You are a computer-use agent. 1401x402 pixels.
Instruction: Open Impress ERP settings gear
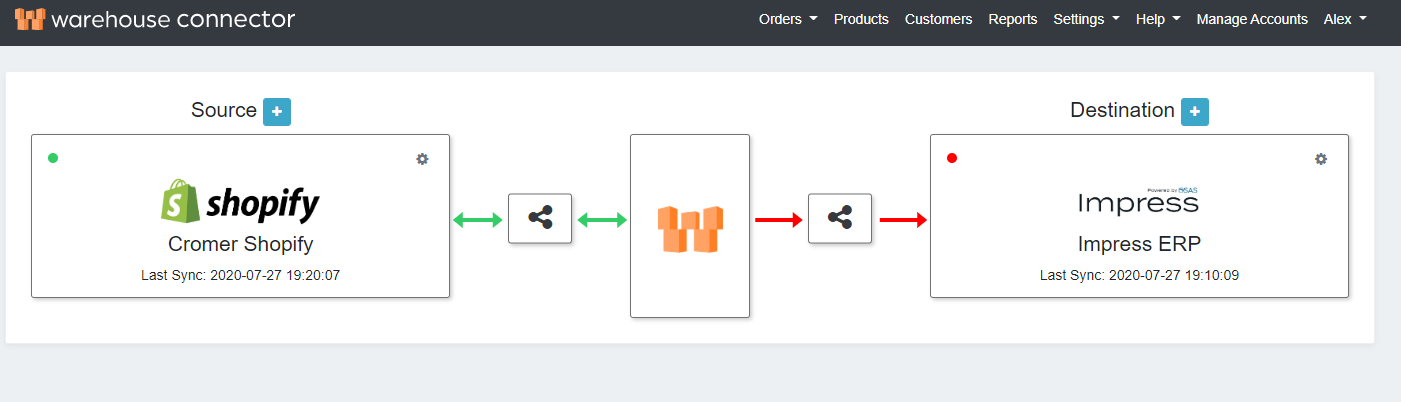pos(1321,159)
